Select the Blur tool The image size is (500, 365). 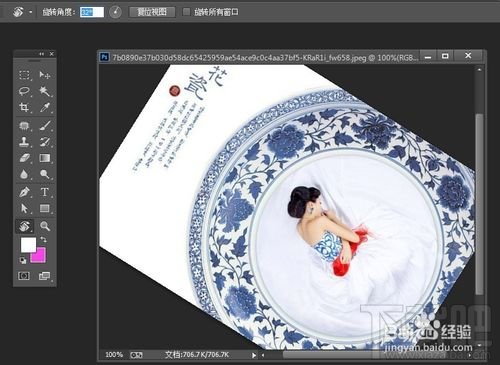pyautogui.click(x=24, y=174)
